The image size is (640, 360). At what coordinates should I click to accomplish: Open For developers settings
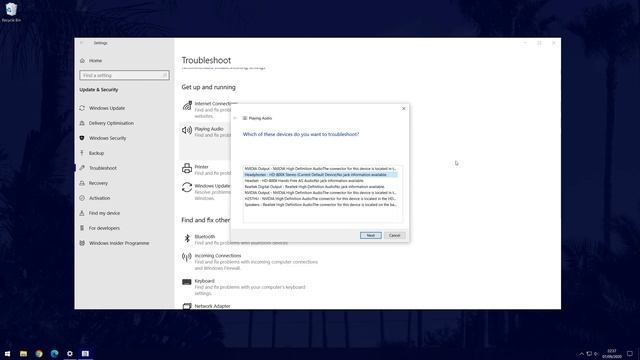point(104,228)
